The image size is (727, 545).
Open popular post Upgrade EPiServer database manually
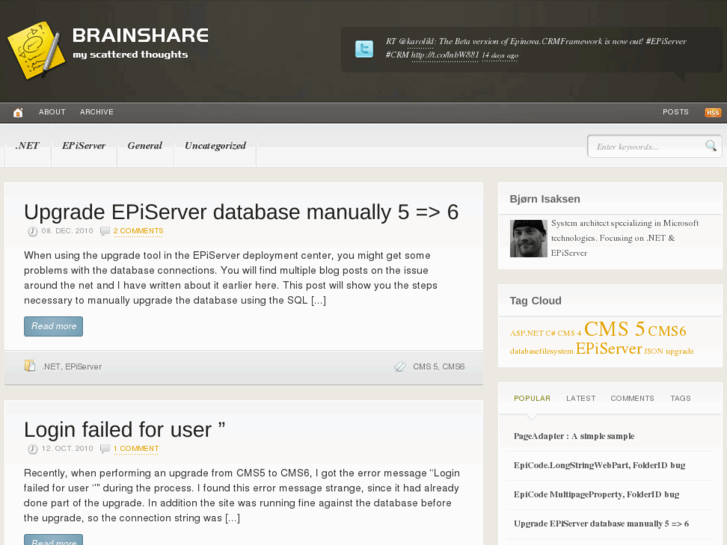pyautogui.click(x=601, y=524)
